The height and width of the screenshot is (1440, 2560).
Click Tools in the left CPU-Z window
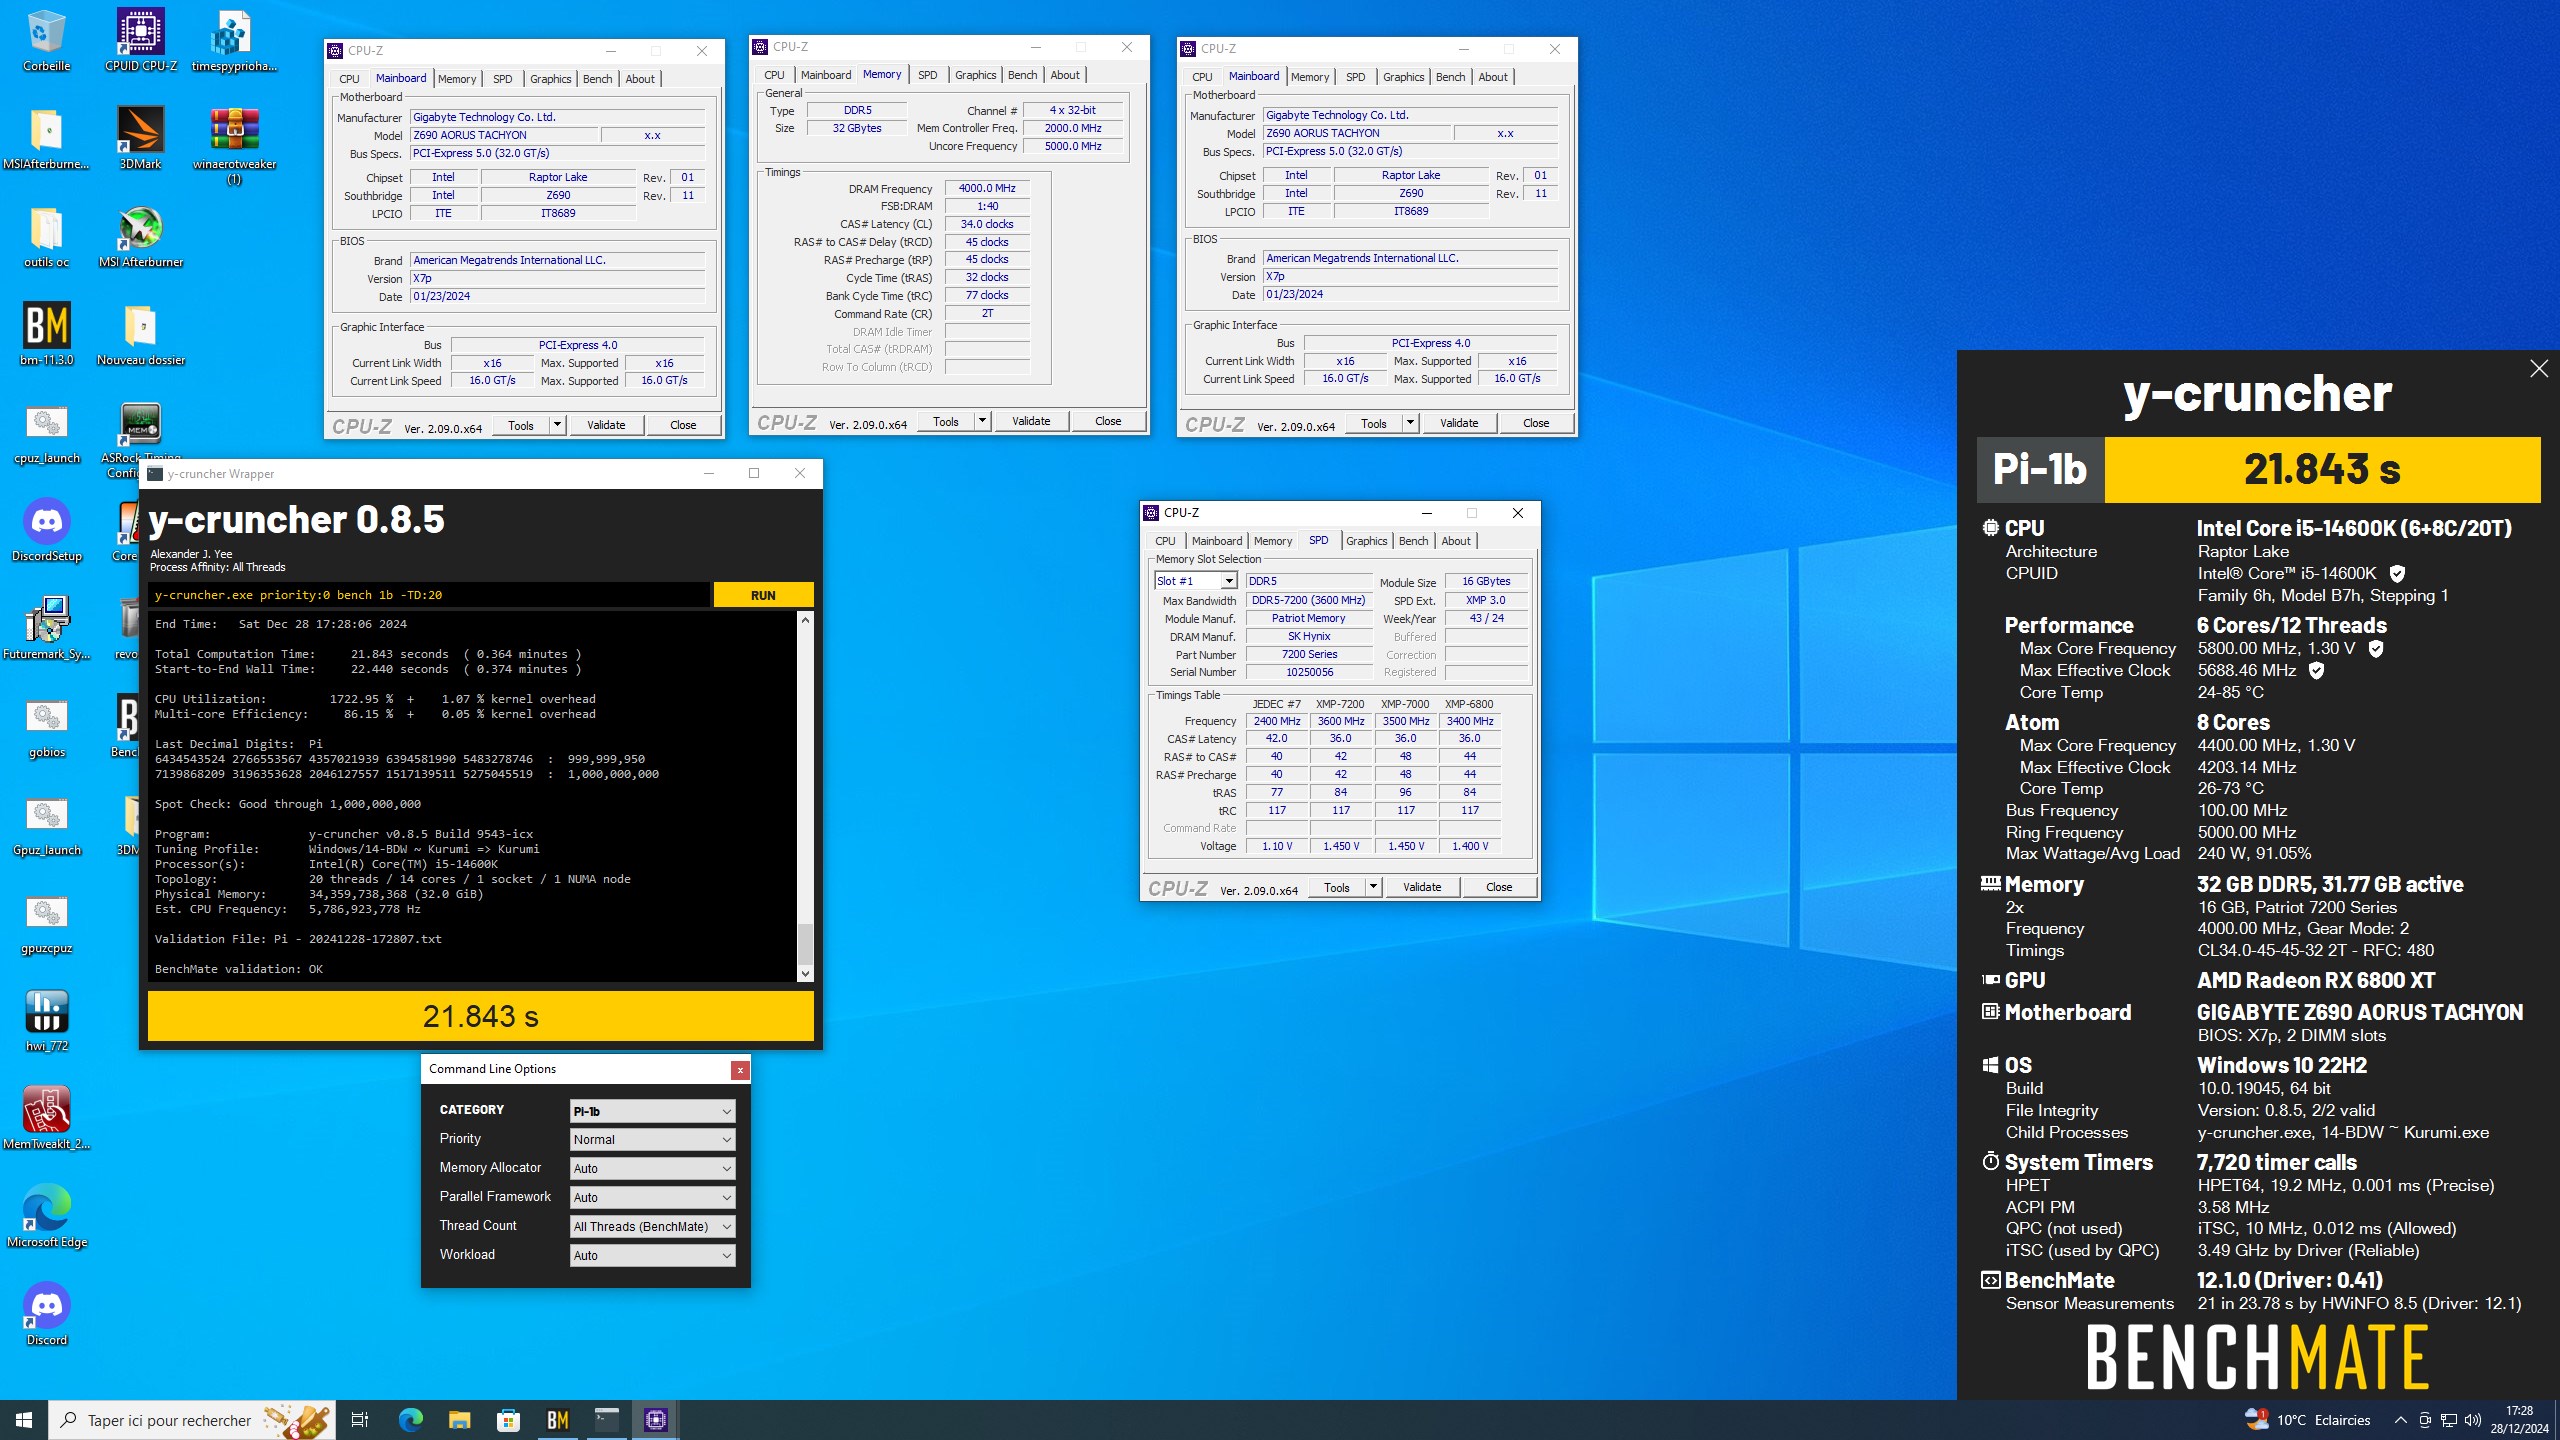[x=521, y=425]
